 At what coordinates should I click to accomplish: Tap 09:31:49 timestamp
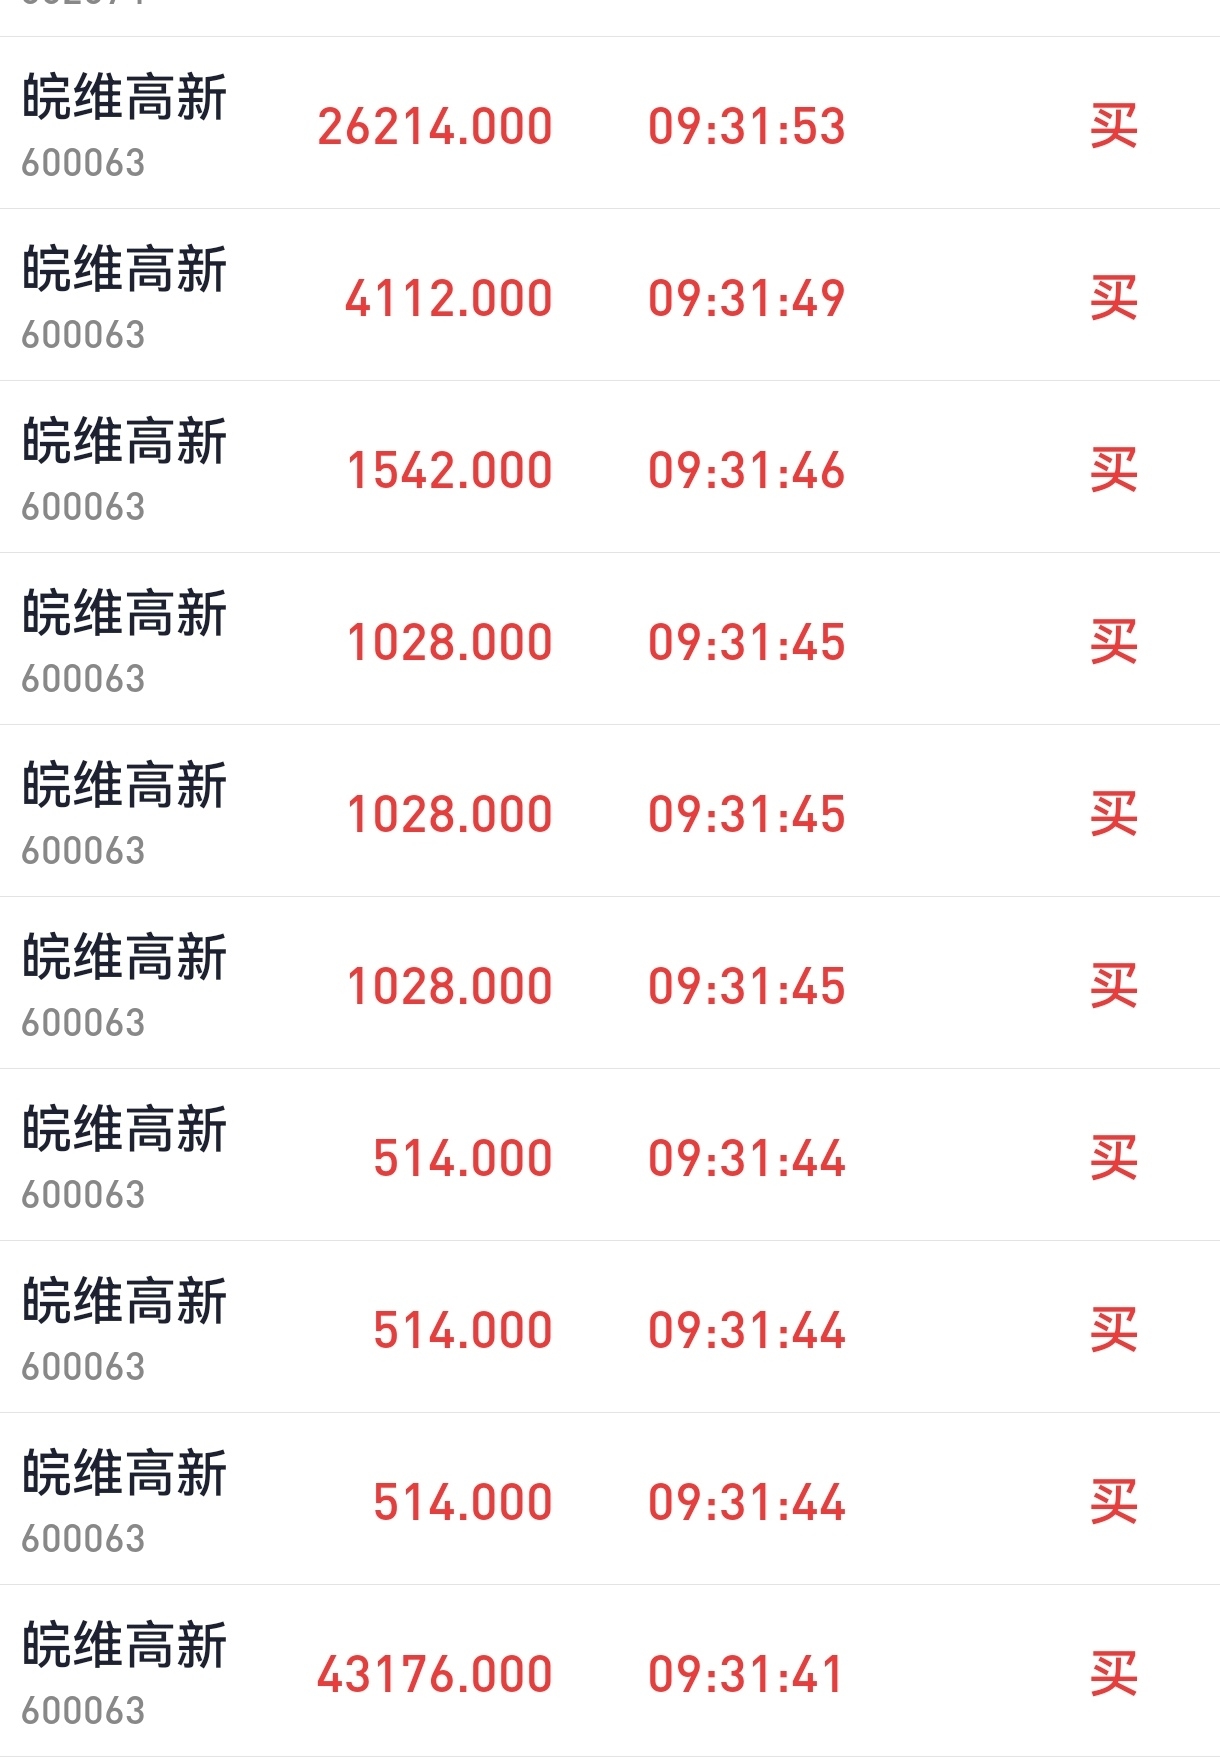(x=747, y=298)
